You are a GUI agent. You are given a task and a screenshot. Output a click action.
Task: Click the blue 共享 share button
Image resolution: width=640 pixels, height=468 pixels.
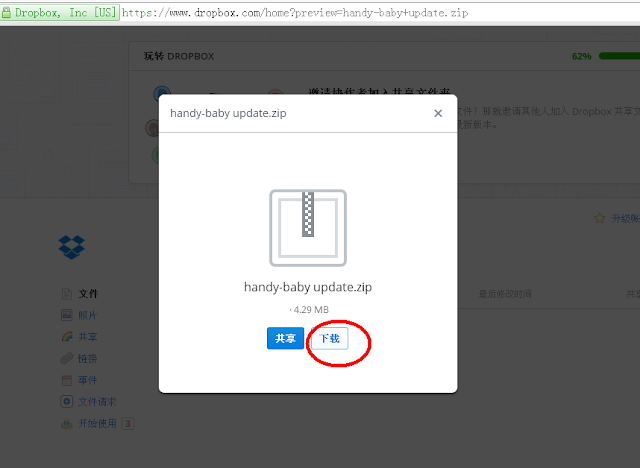285,338
